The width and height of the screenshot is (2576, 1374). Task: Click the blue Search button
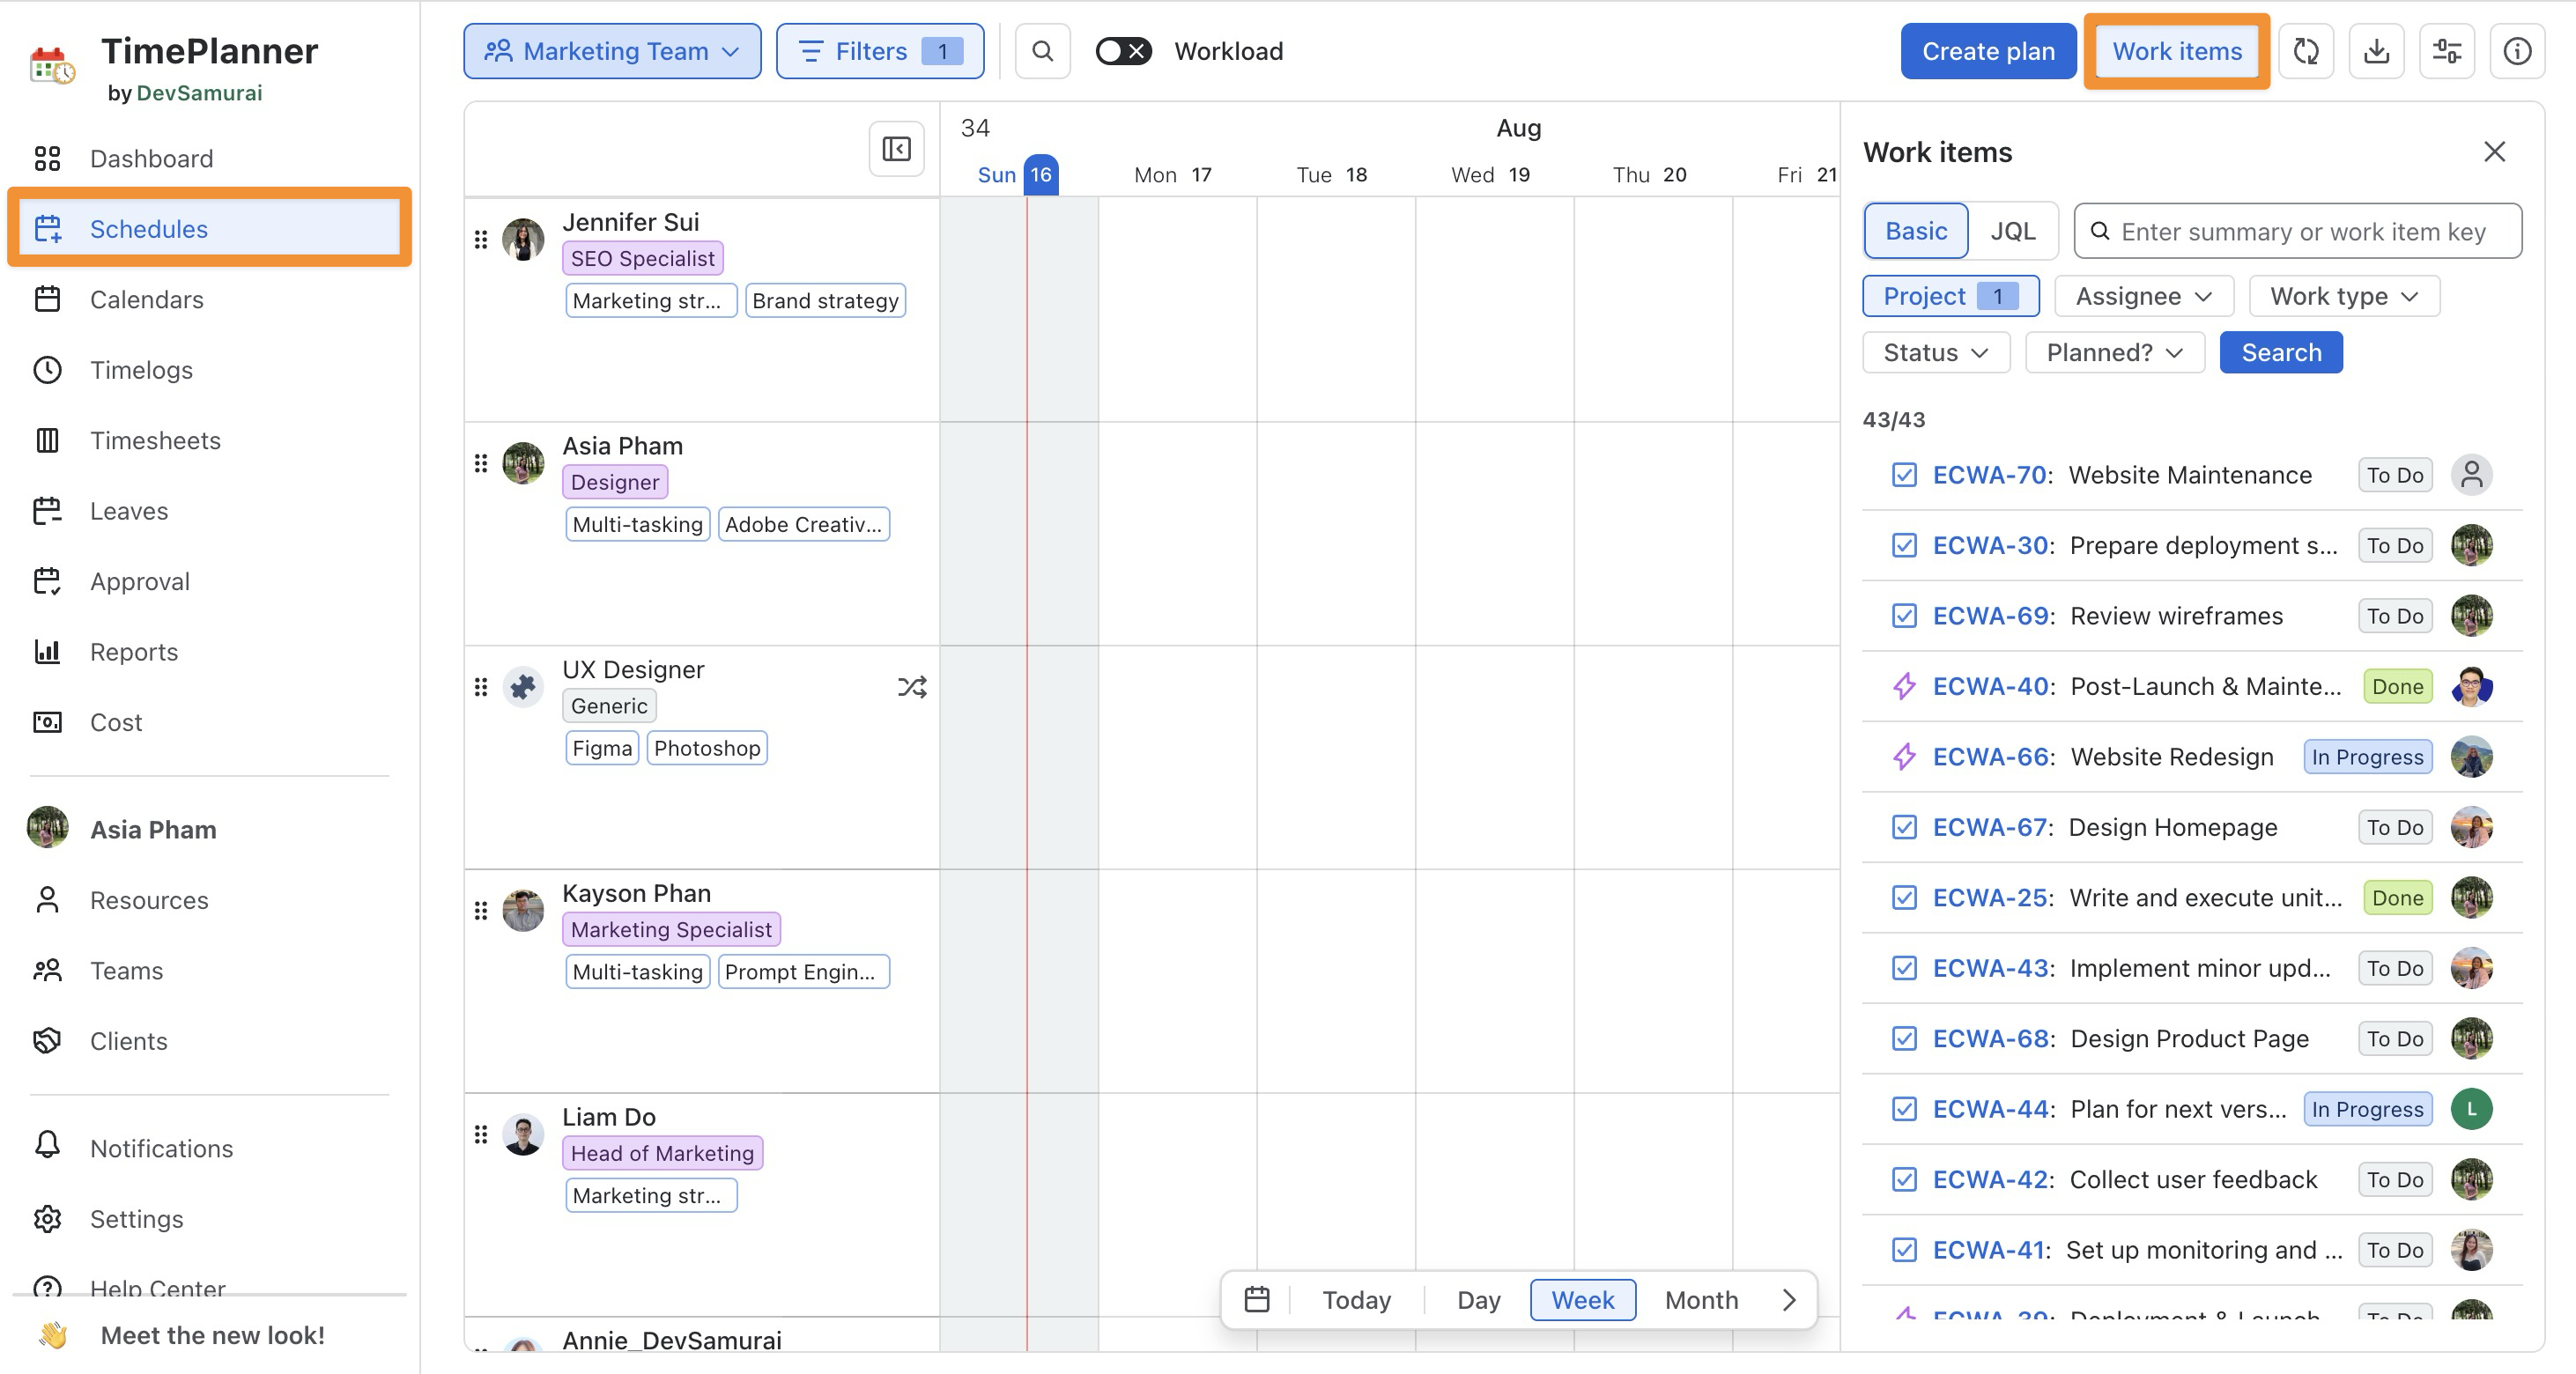point(2281,352)
